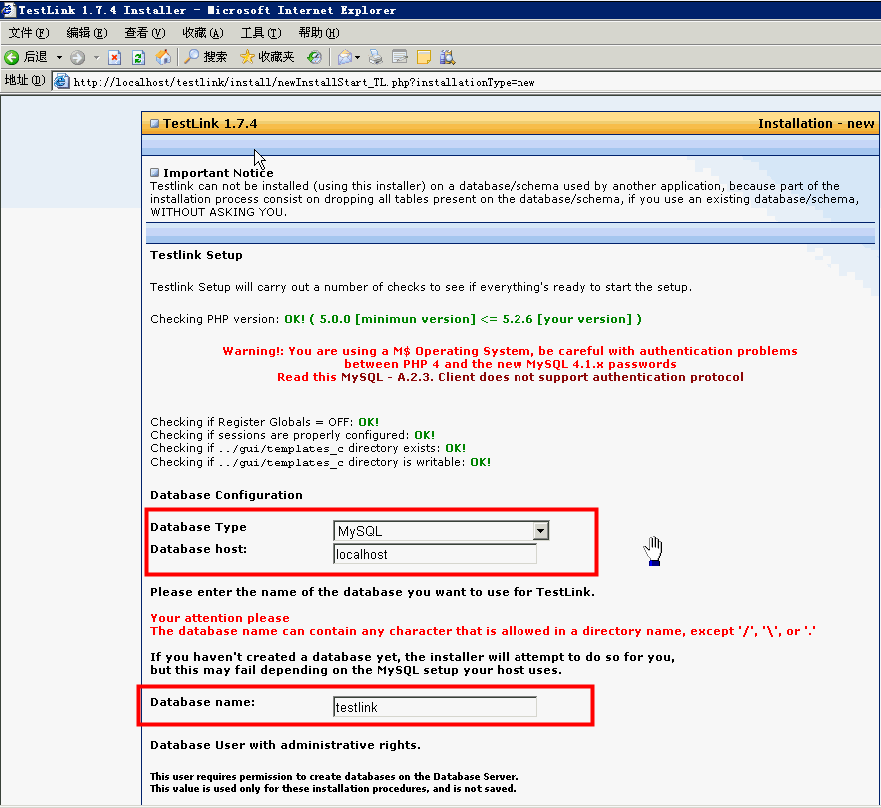This screenshot has width=881, height=808.
Task: Click the IE page icon in address bar
Action: point(62,81)
